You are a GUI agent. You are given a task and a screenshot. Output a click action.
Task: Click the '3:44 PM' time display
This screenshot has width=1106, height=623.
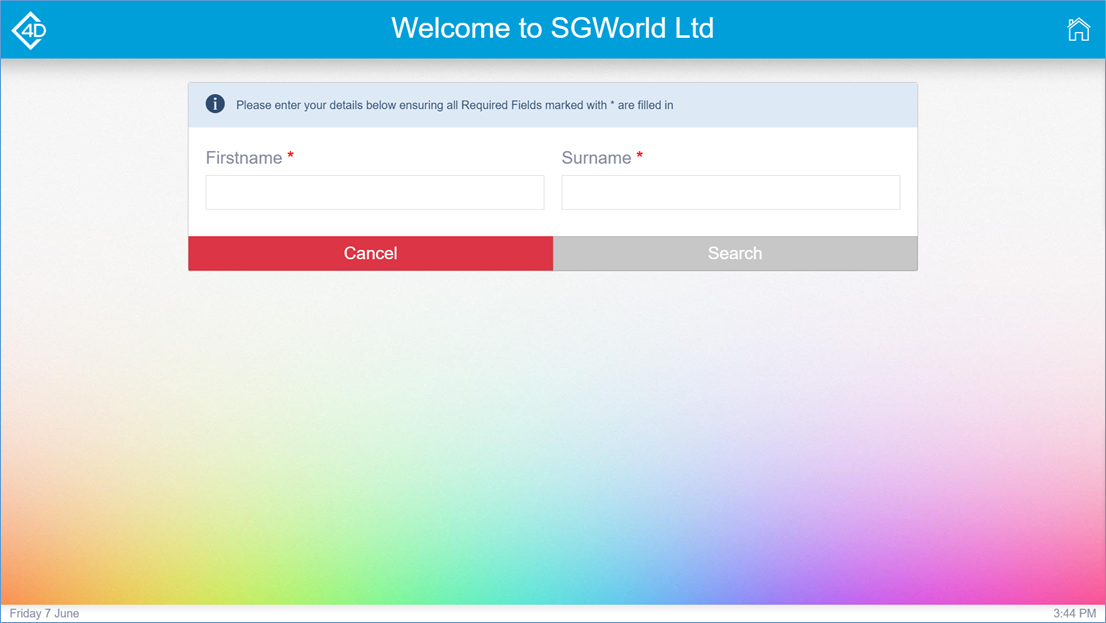pyautogui.click(x=1074, y=613)
